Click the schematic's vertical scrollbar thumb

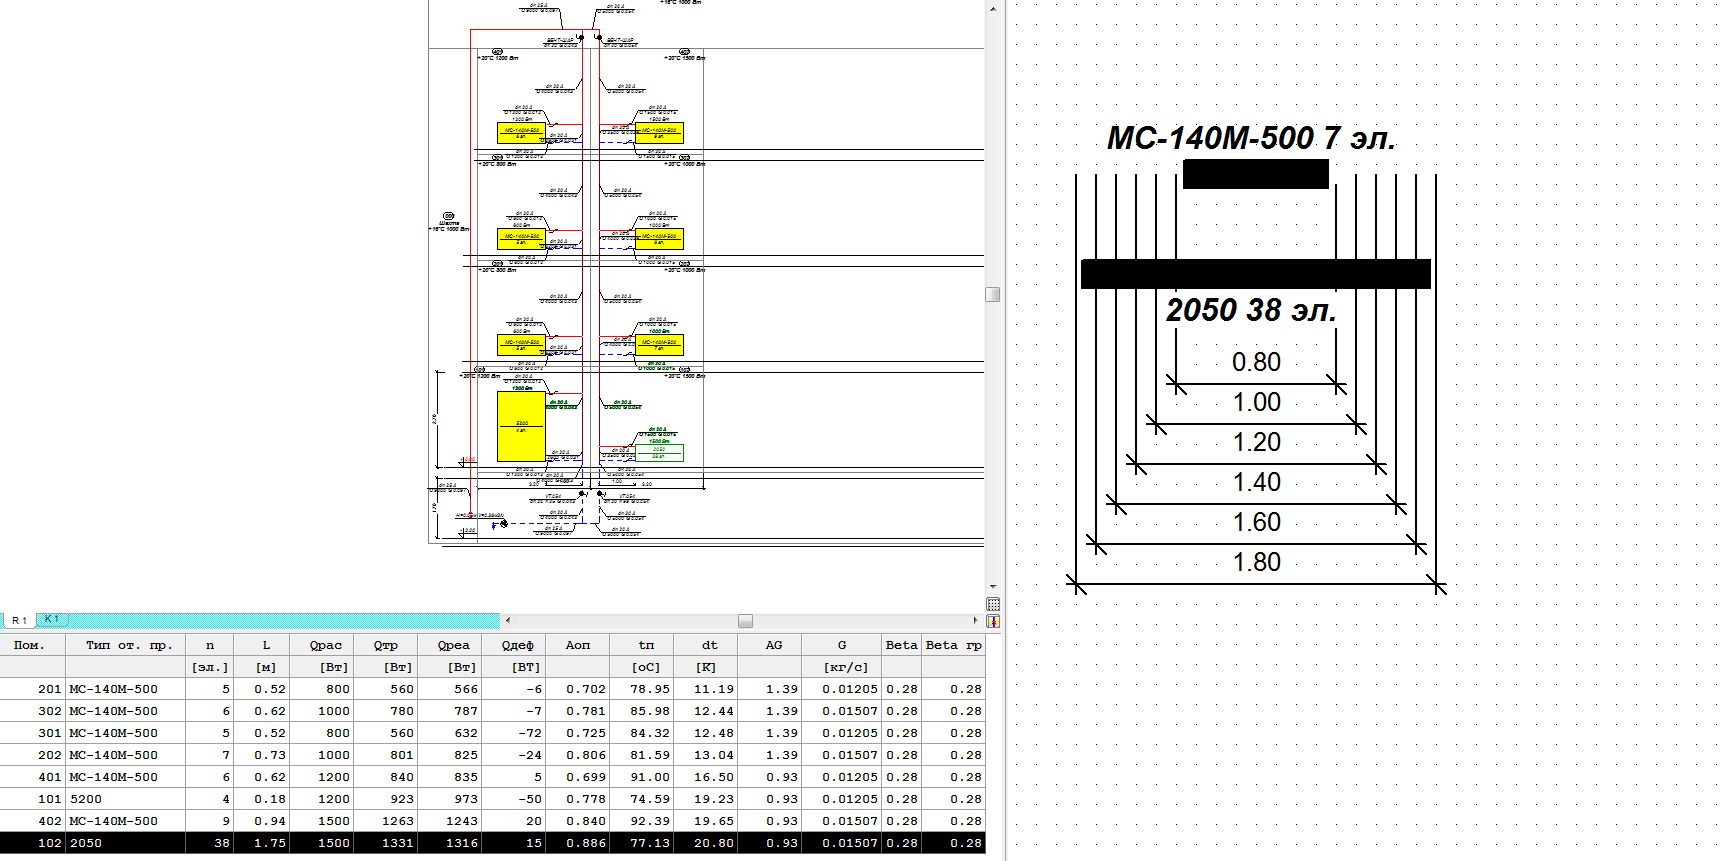[993, 294]
